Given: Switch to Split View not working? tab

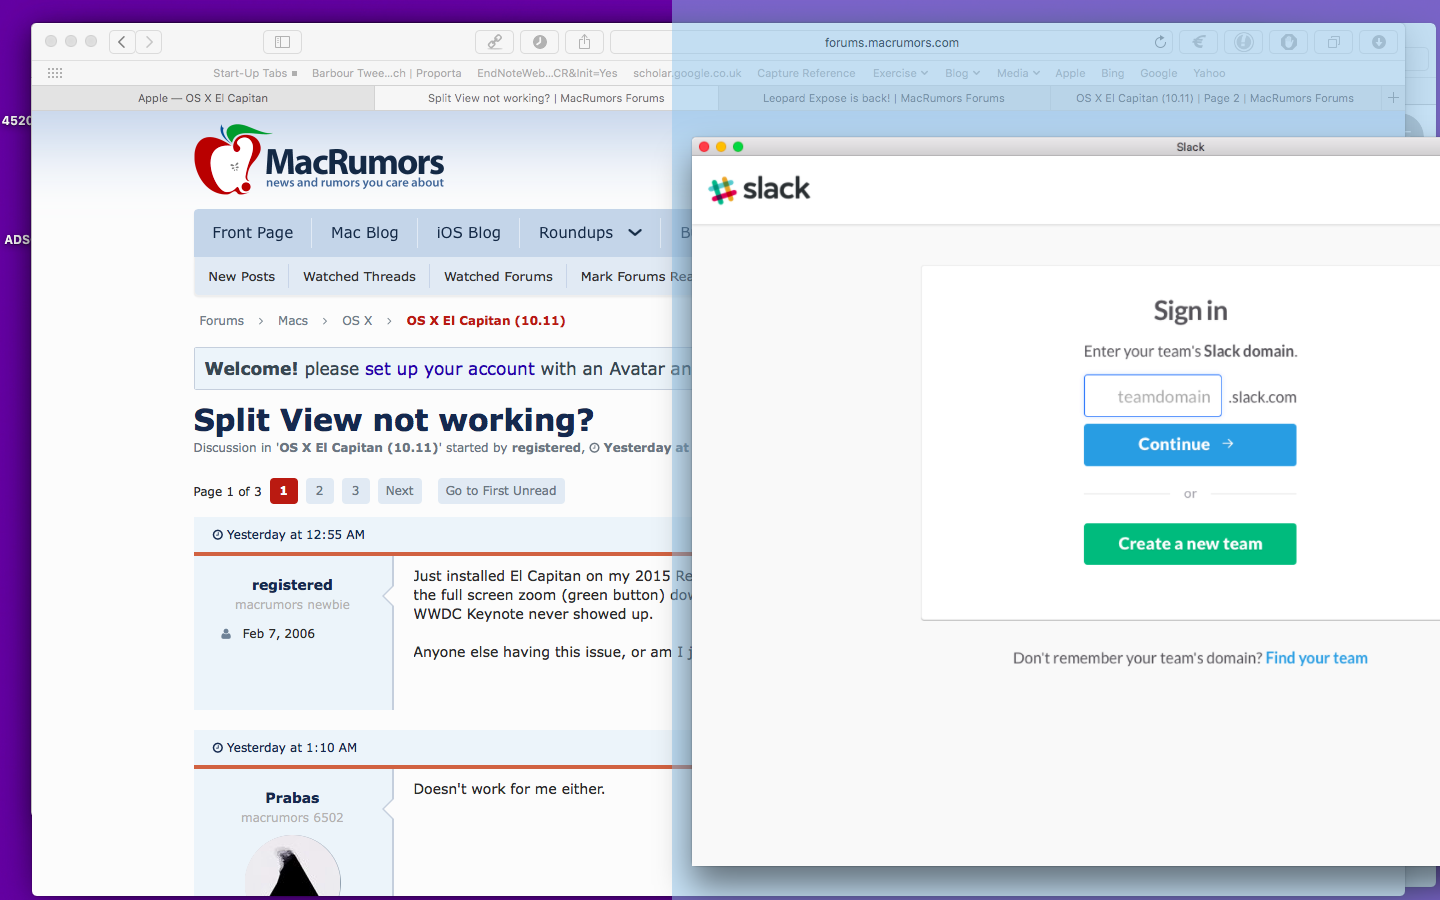Looking at the screenshot, I should coord(546,98).
